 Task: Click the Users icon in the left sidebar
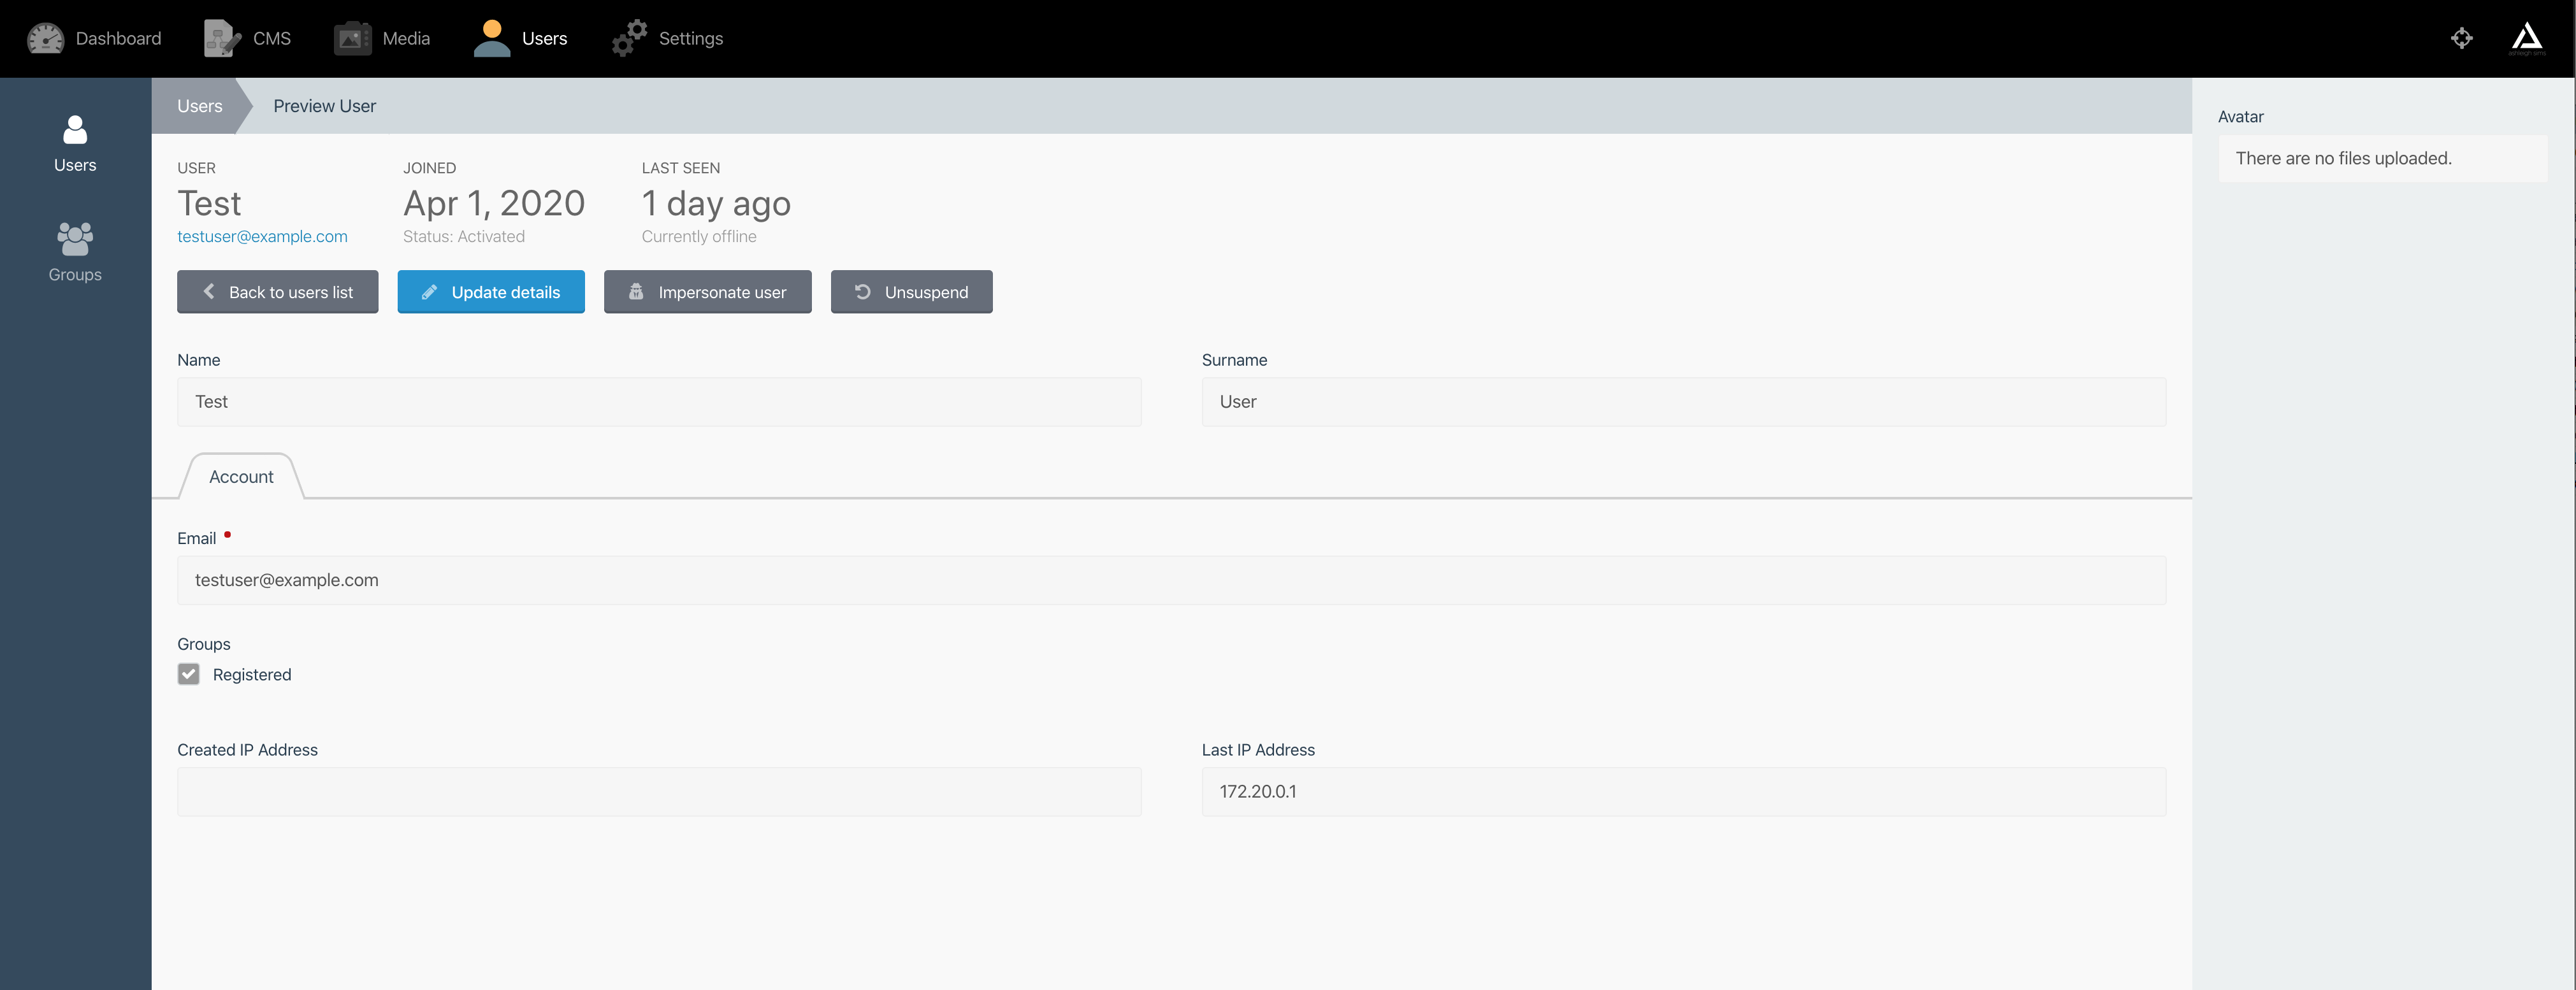[74, 129]
